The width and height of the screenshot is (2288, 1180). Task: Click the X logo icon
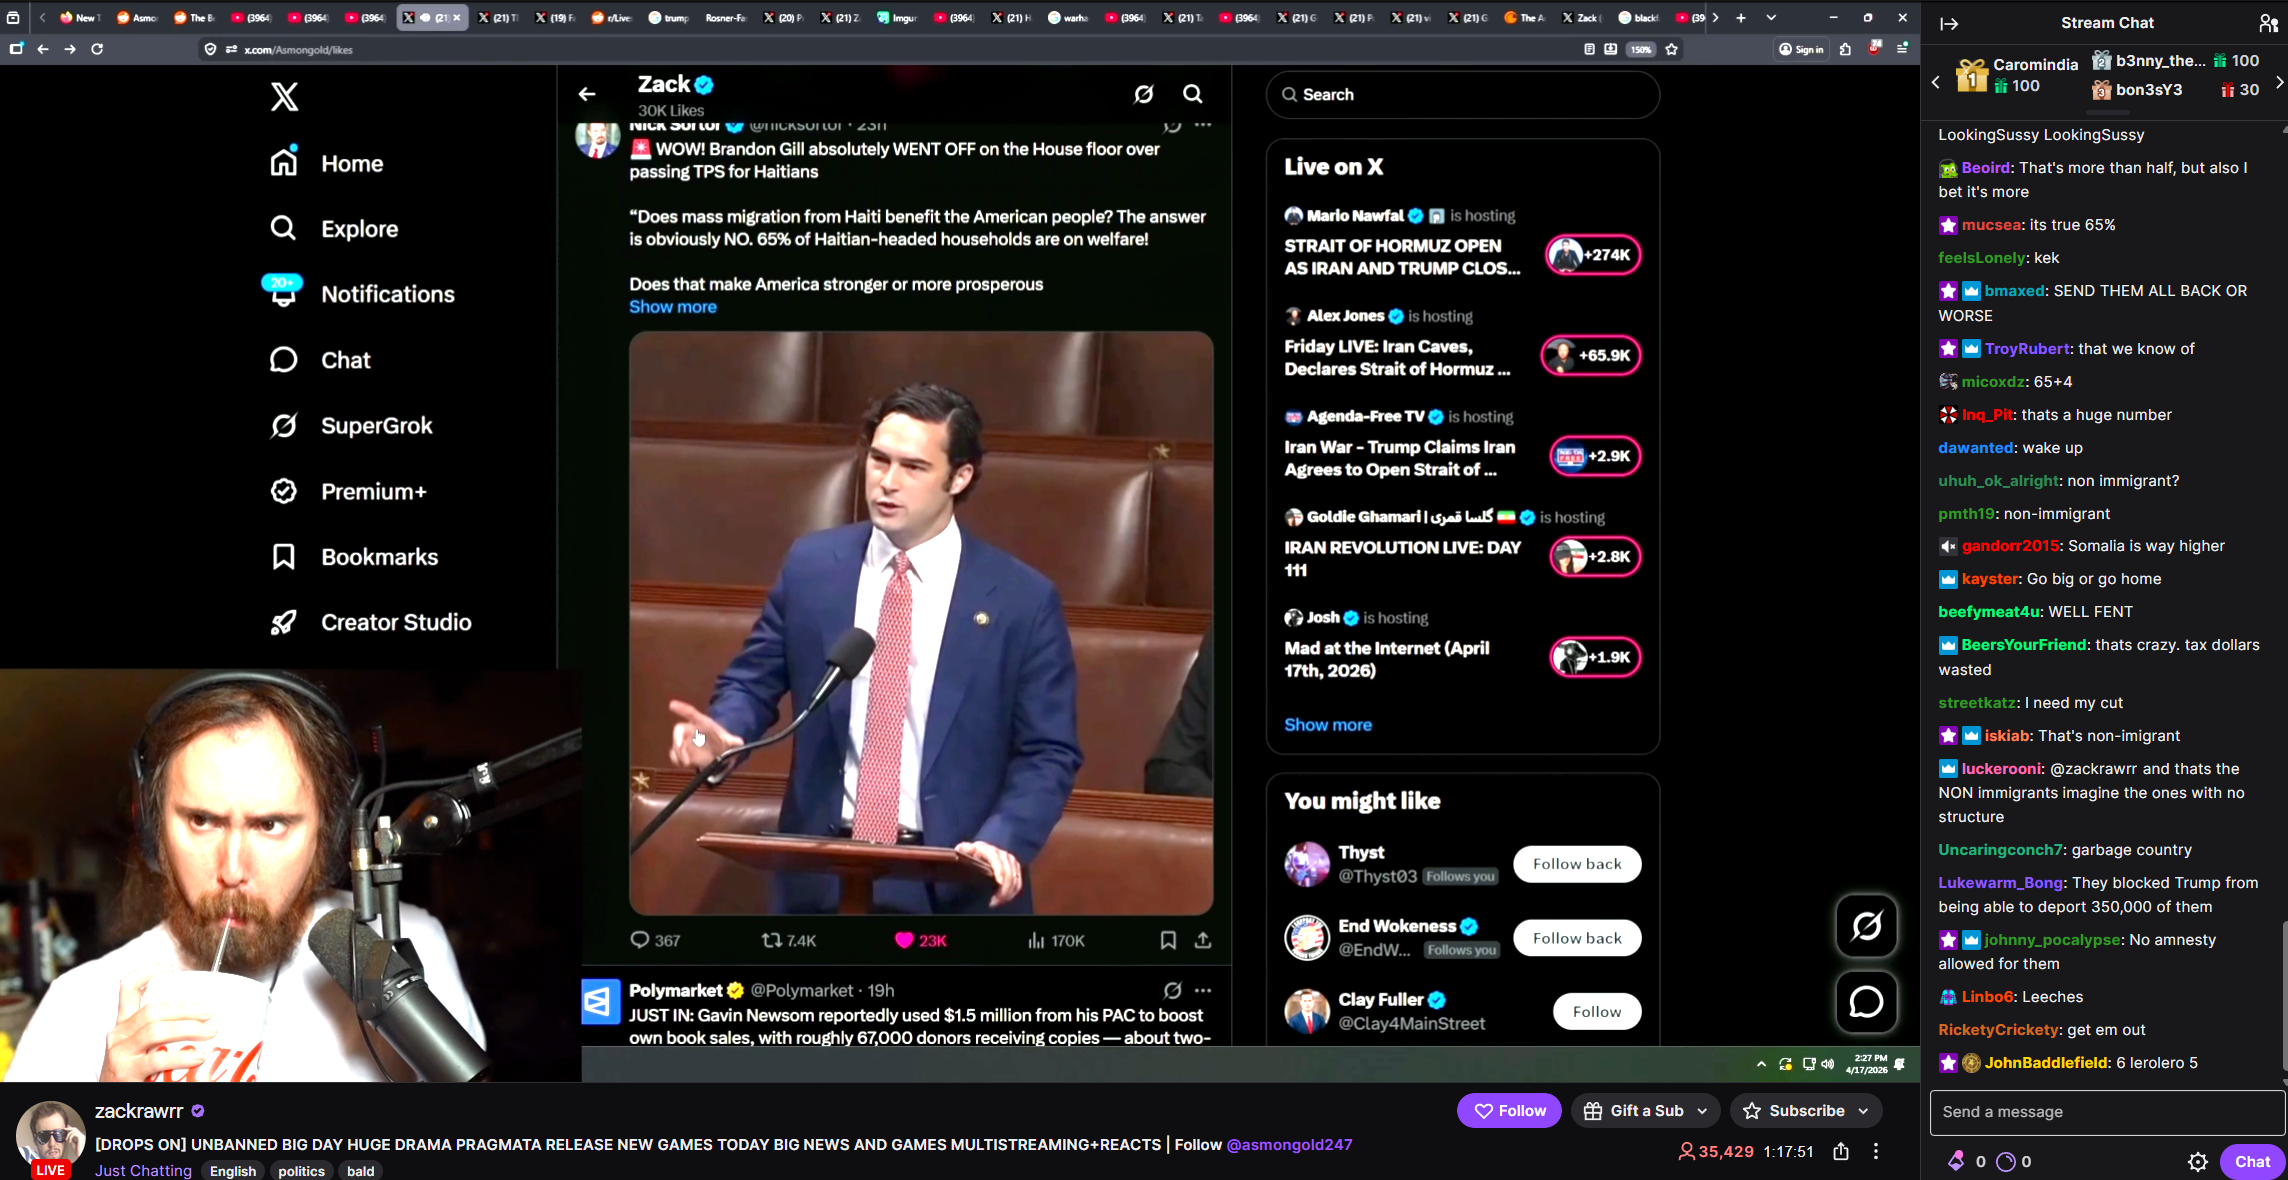284,97
